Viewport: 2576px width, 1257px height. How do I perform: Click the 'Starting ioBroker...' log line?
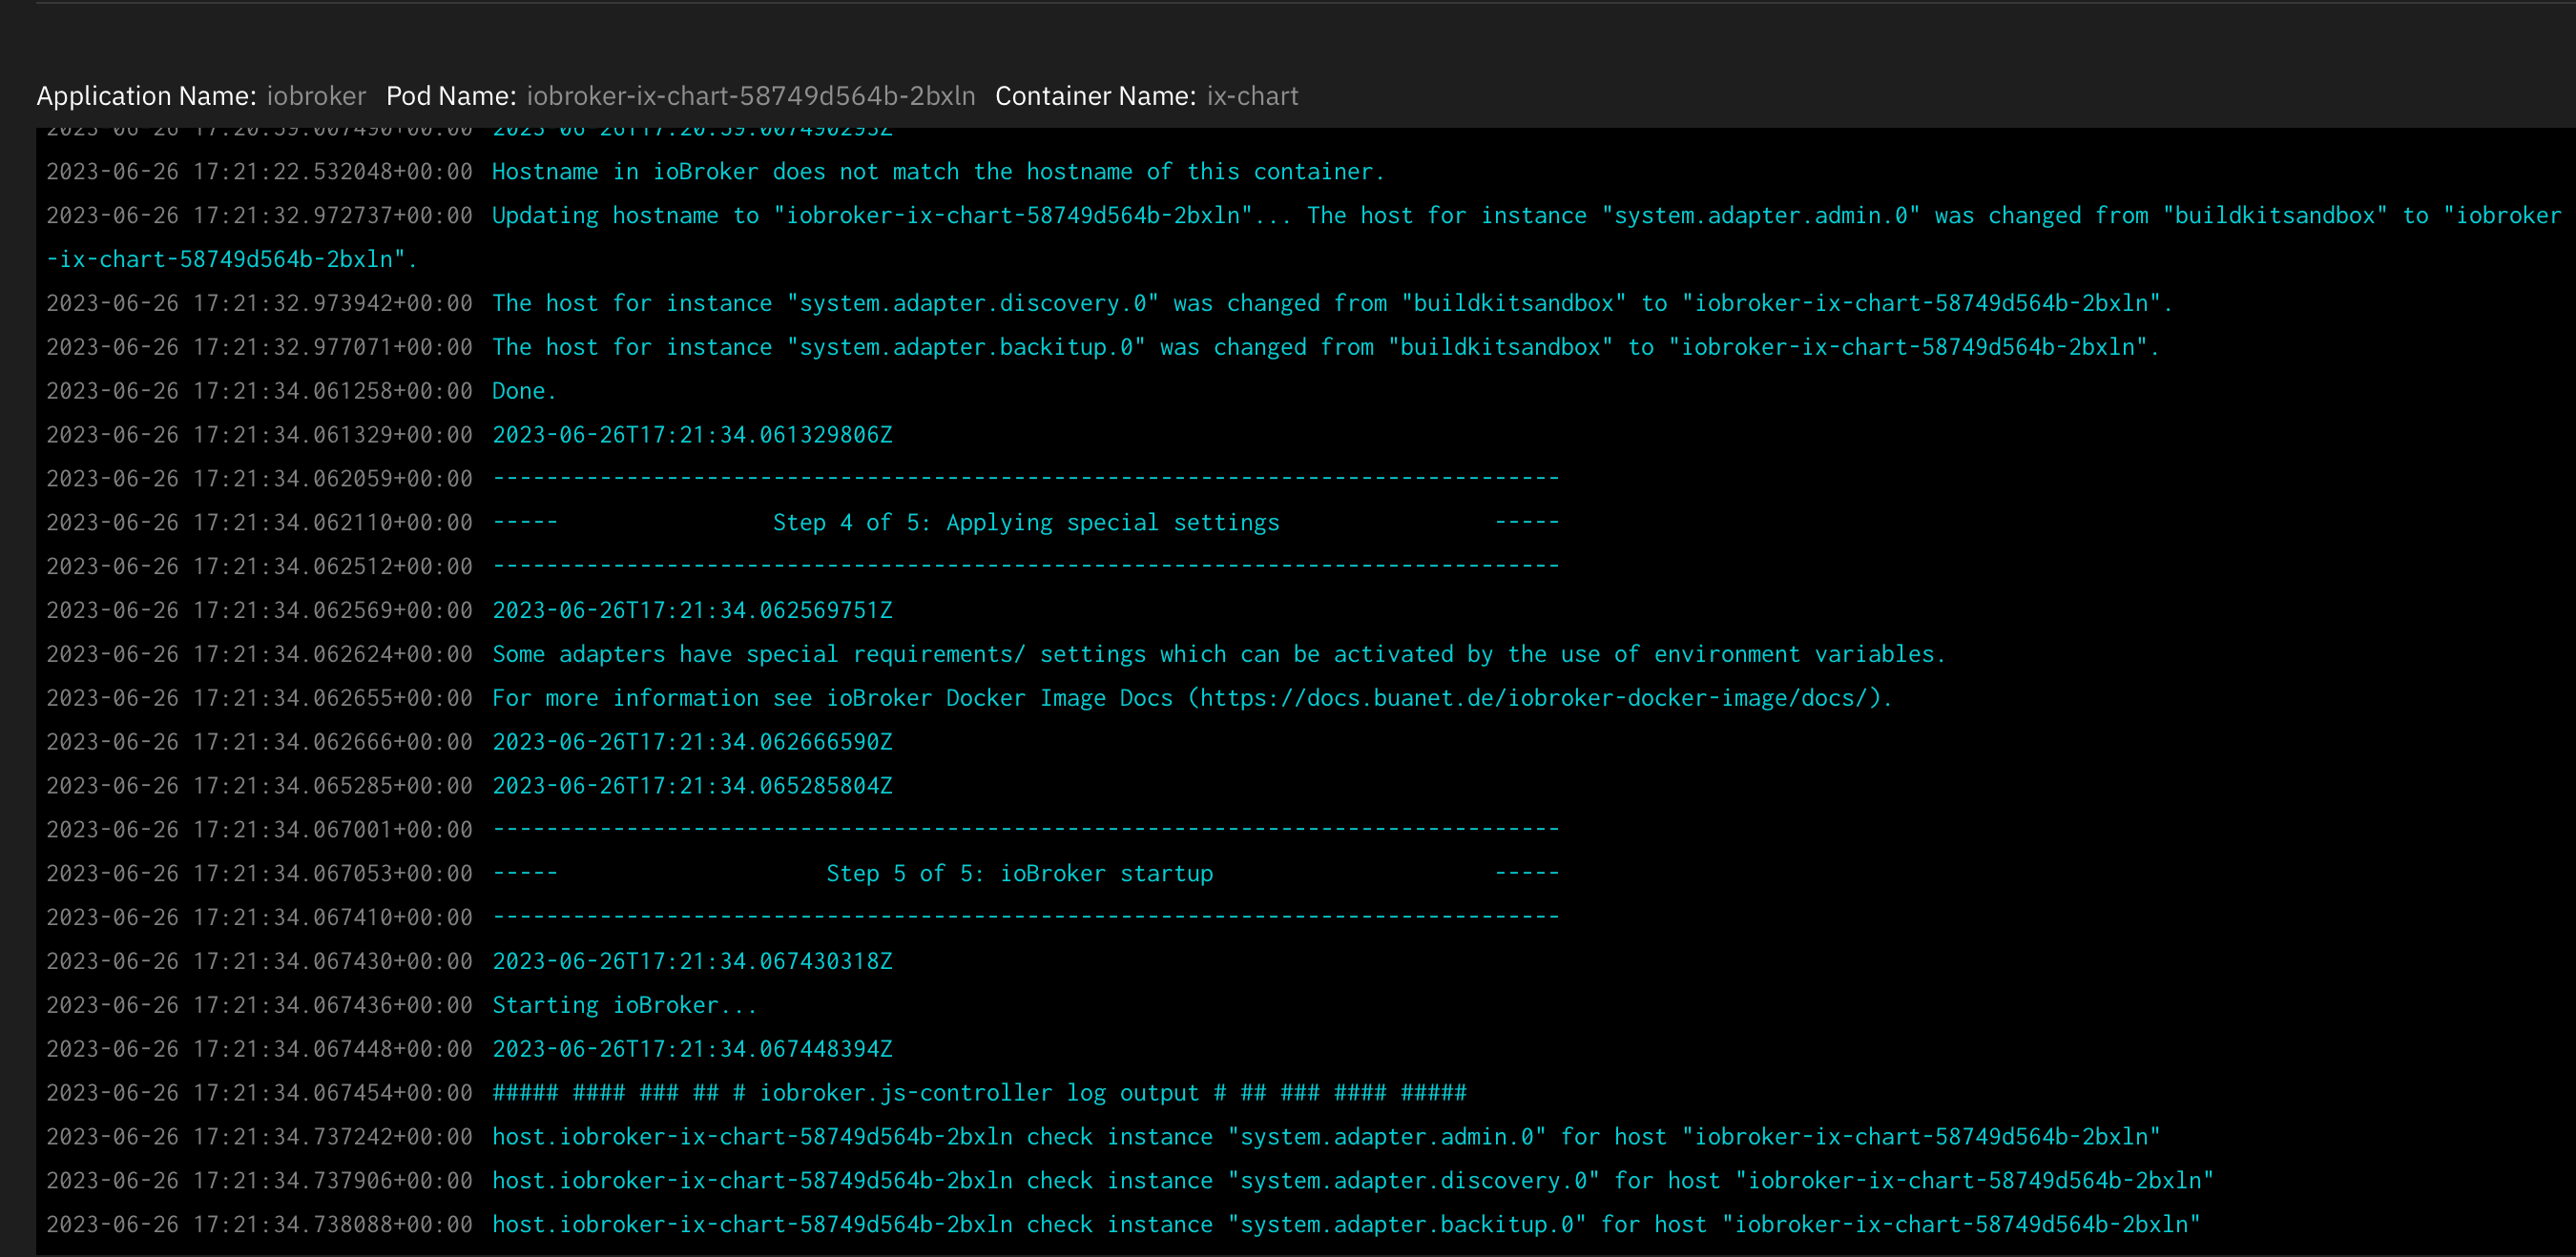pos(624,1005)
